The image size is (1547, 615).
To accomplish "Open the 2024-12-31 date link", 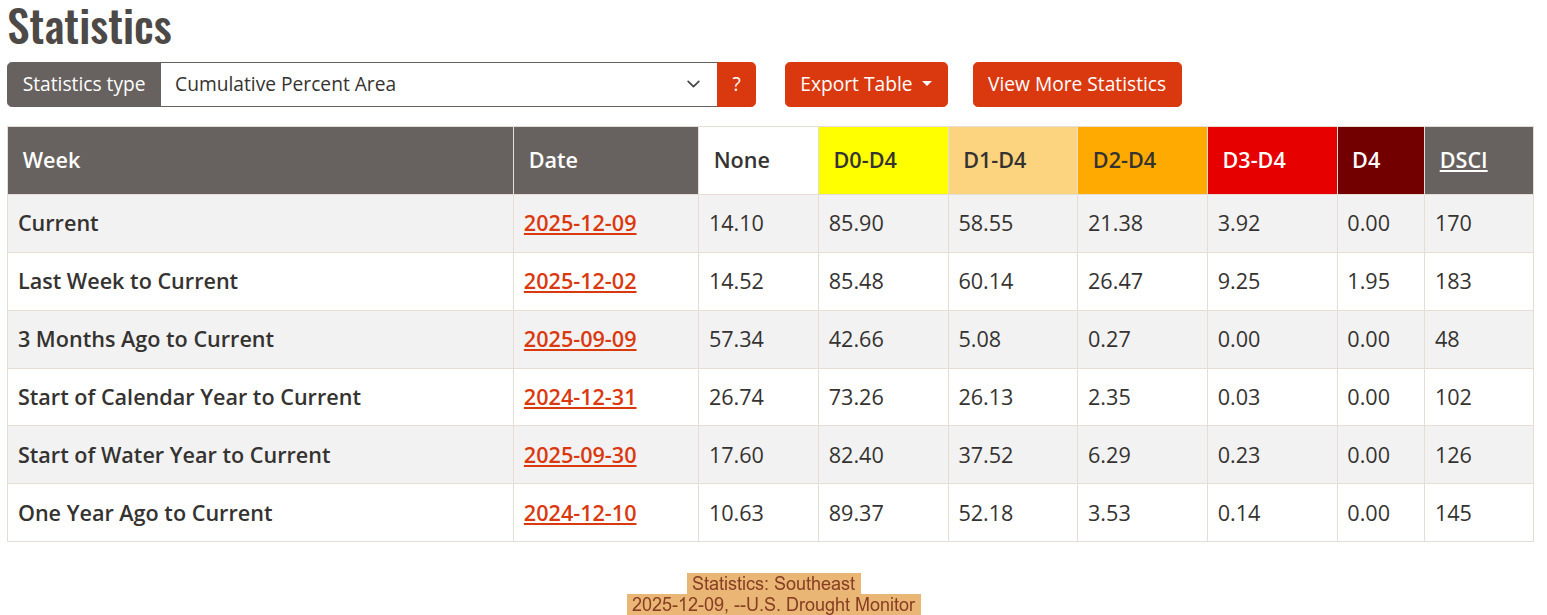I will (579, 397).
